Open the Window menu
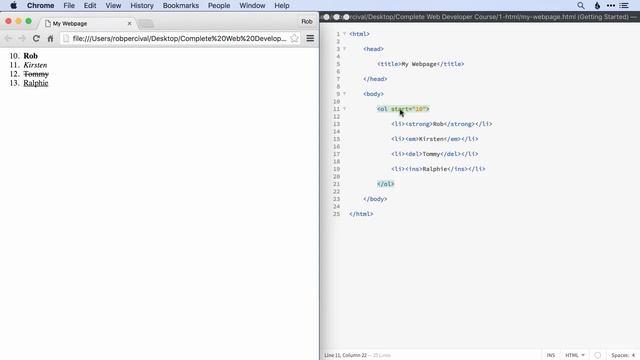This screenshot has width=640, height=360. pos(252,5)
